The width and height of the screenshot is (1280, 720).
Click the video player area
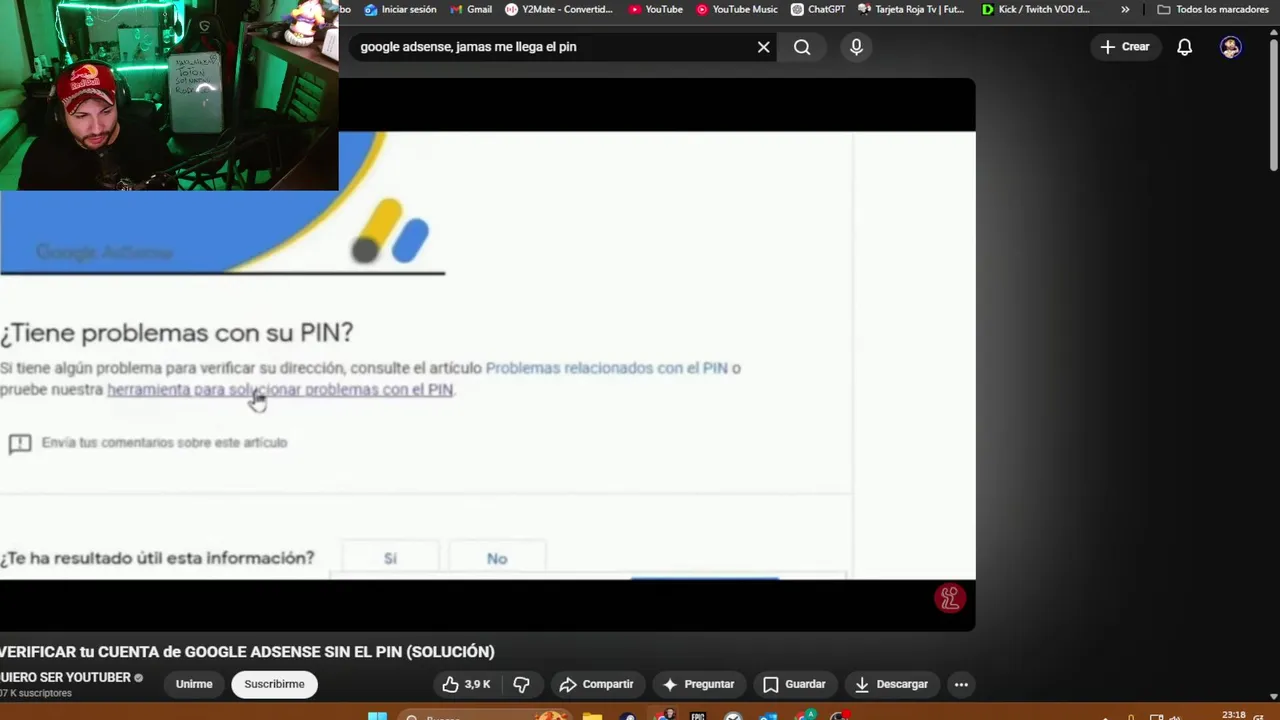(x=487, y=355)
